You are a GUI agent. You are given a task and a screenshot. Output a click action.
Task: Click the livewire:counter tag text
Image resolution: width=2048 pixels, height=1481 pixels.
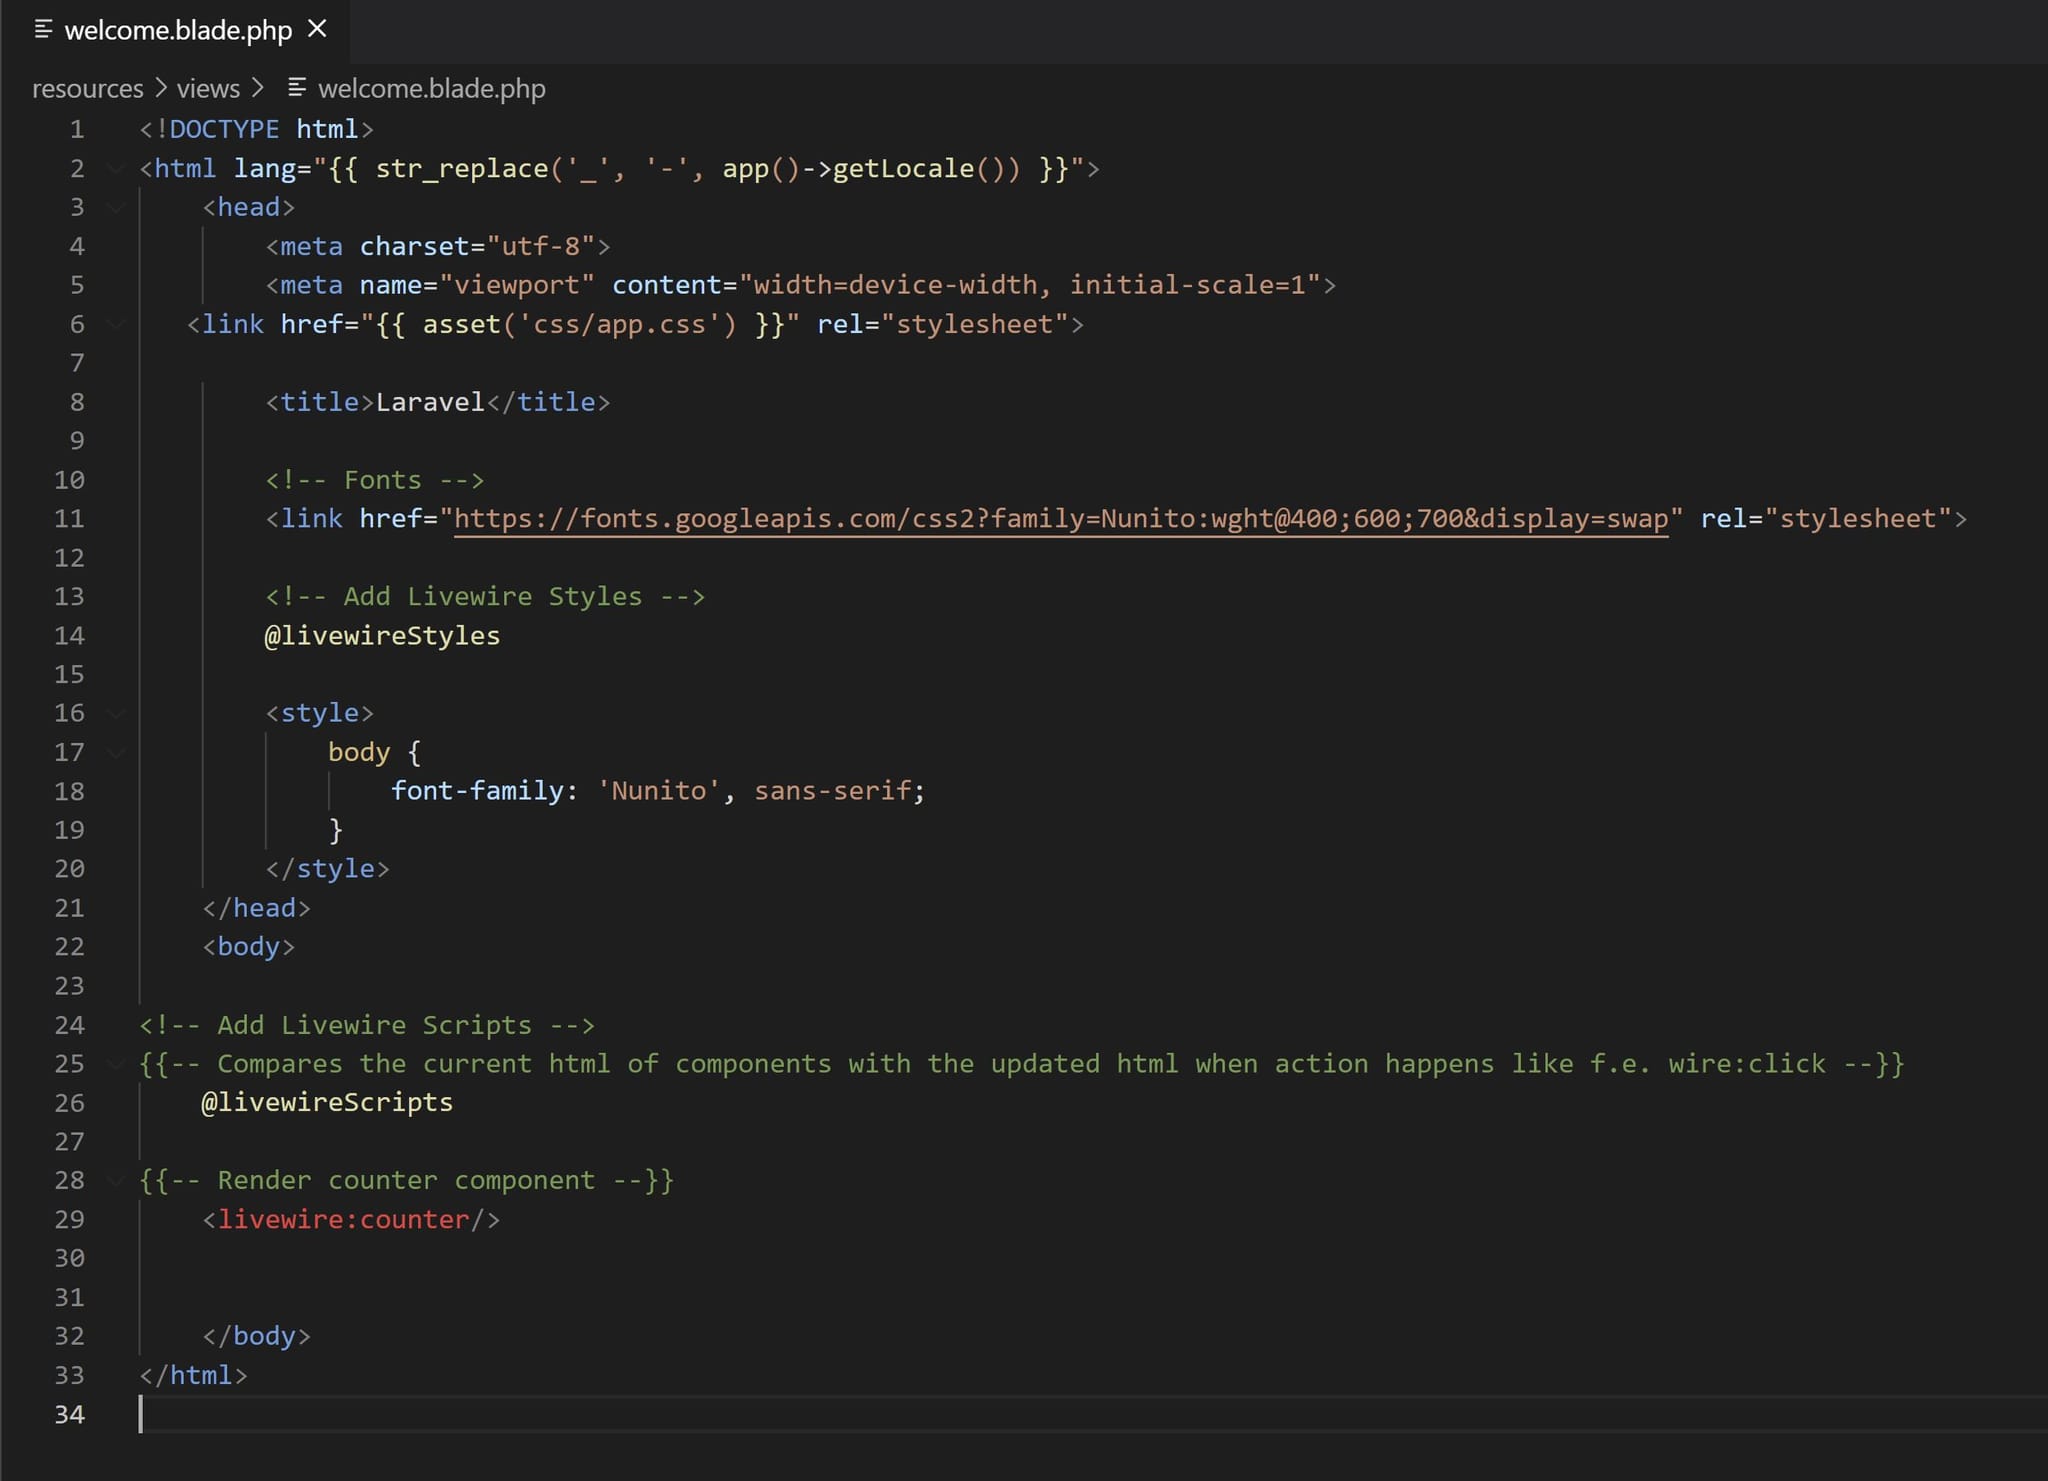tap(343, 1219)
